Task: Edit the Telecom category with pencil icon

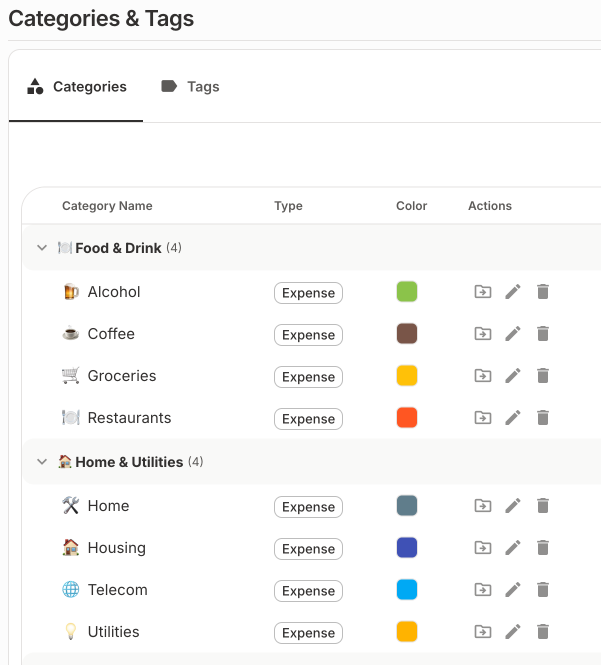Action: [x=513, y=590]
